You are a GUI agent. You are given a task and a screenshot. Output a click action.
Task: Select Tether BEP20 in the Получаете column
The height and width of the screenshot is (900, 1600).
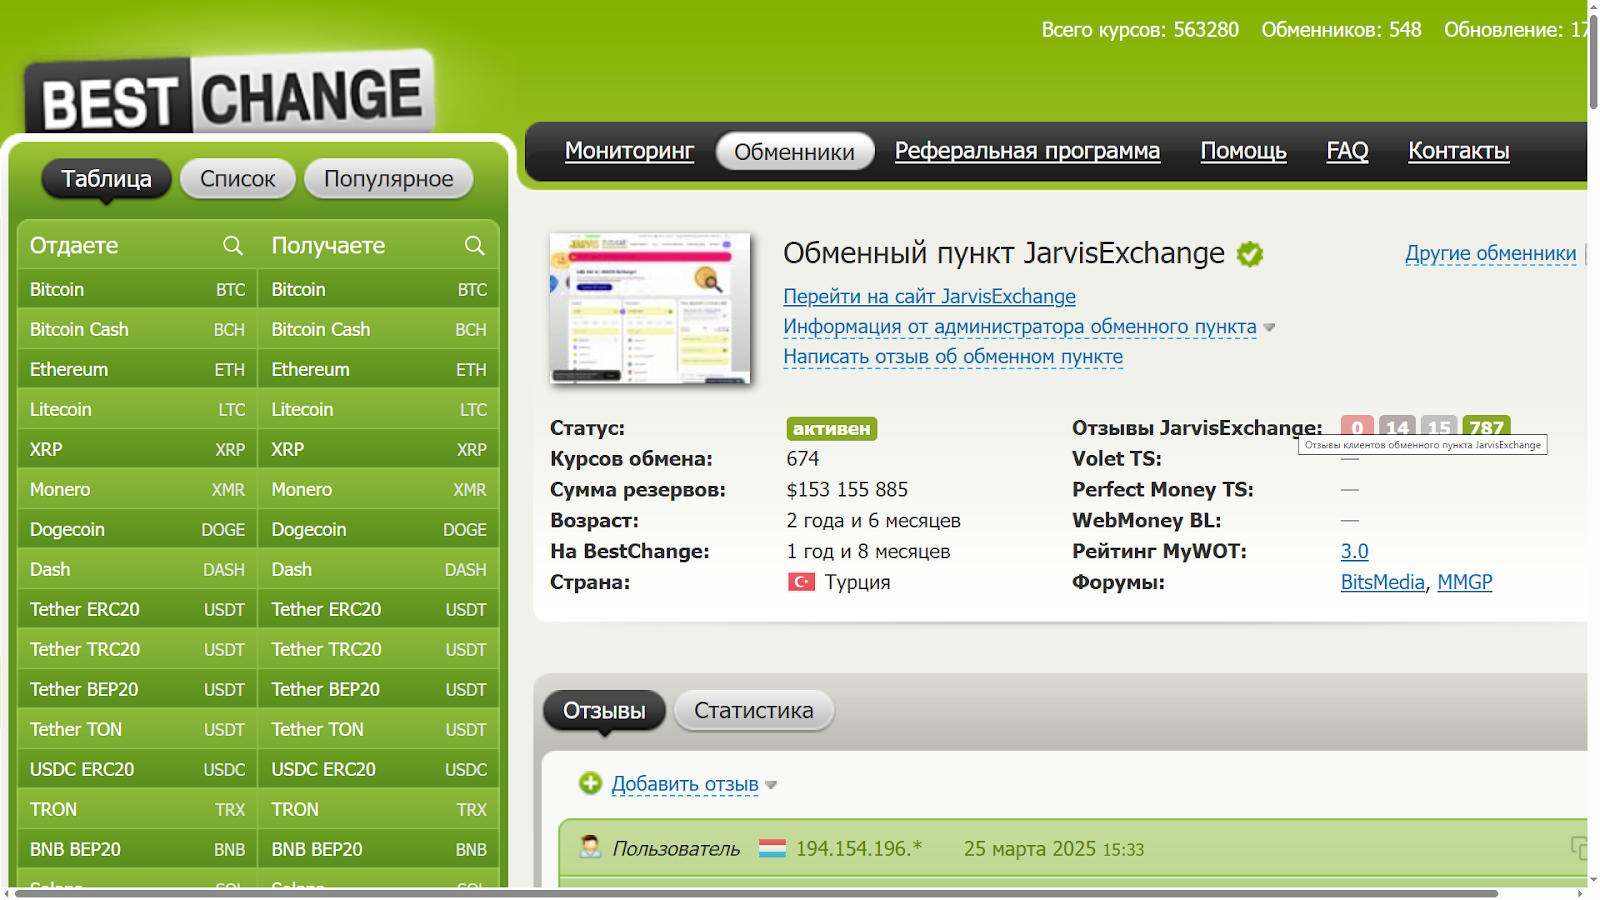379,689
